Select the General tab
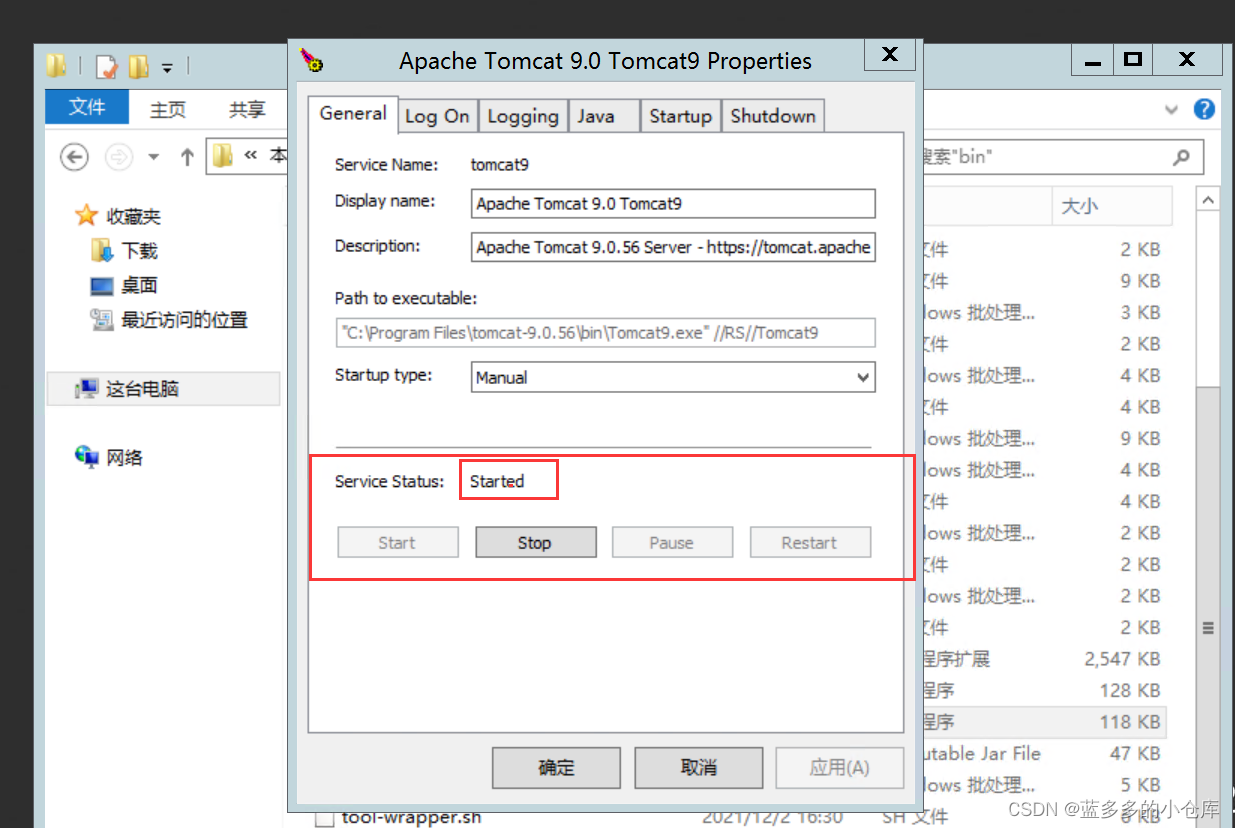The width and height of the screenshot is (1235, 828). pyautogui.click(x=353, y=113)
